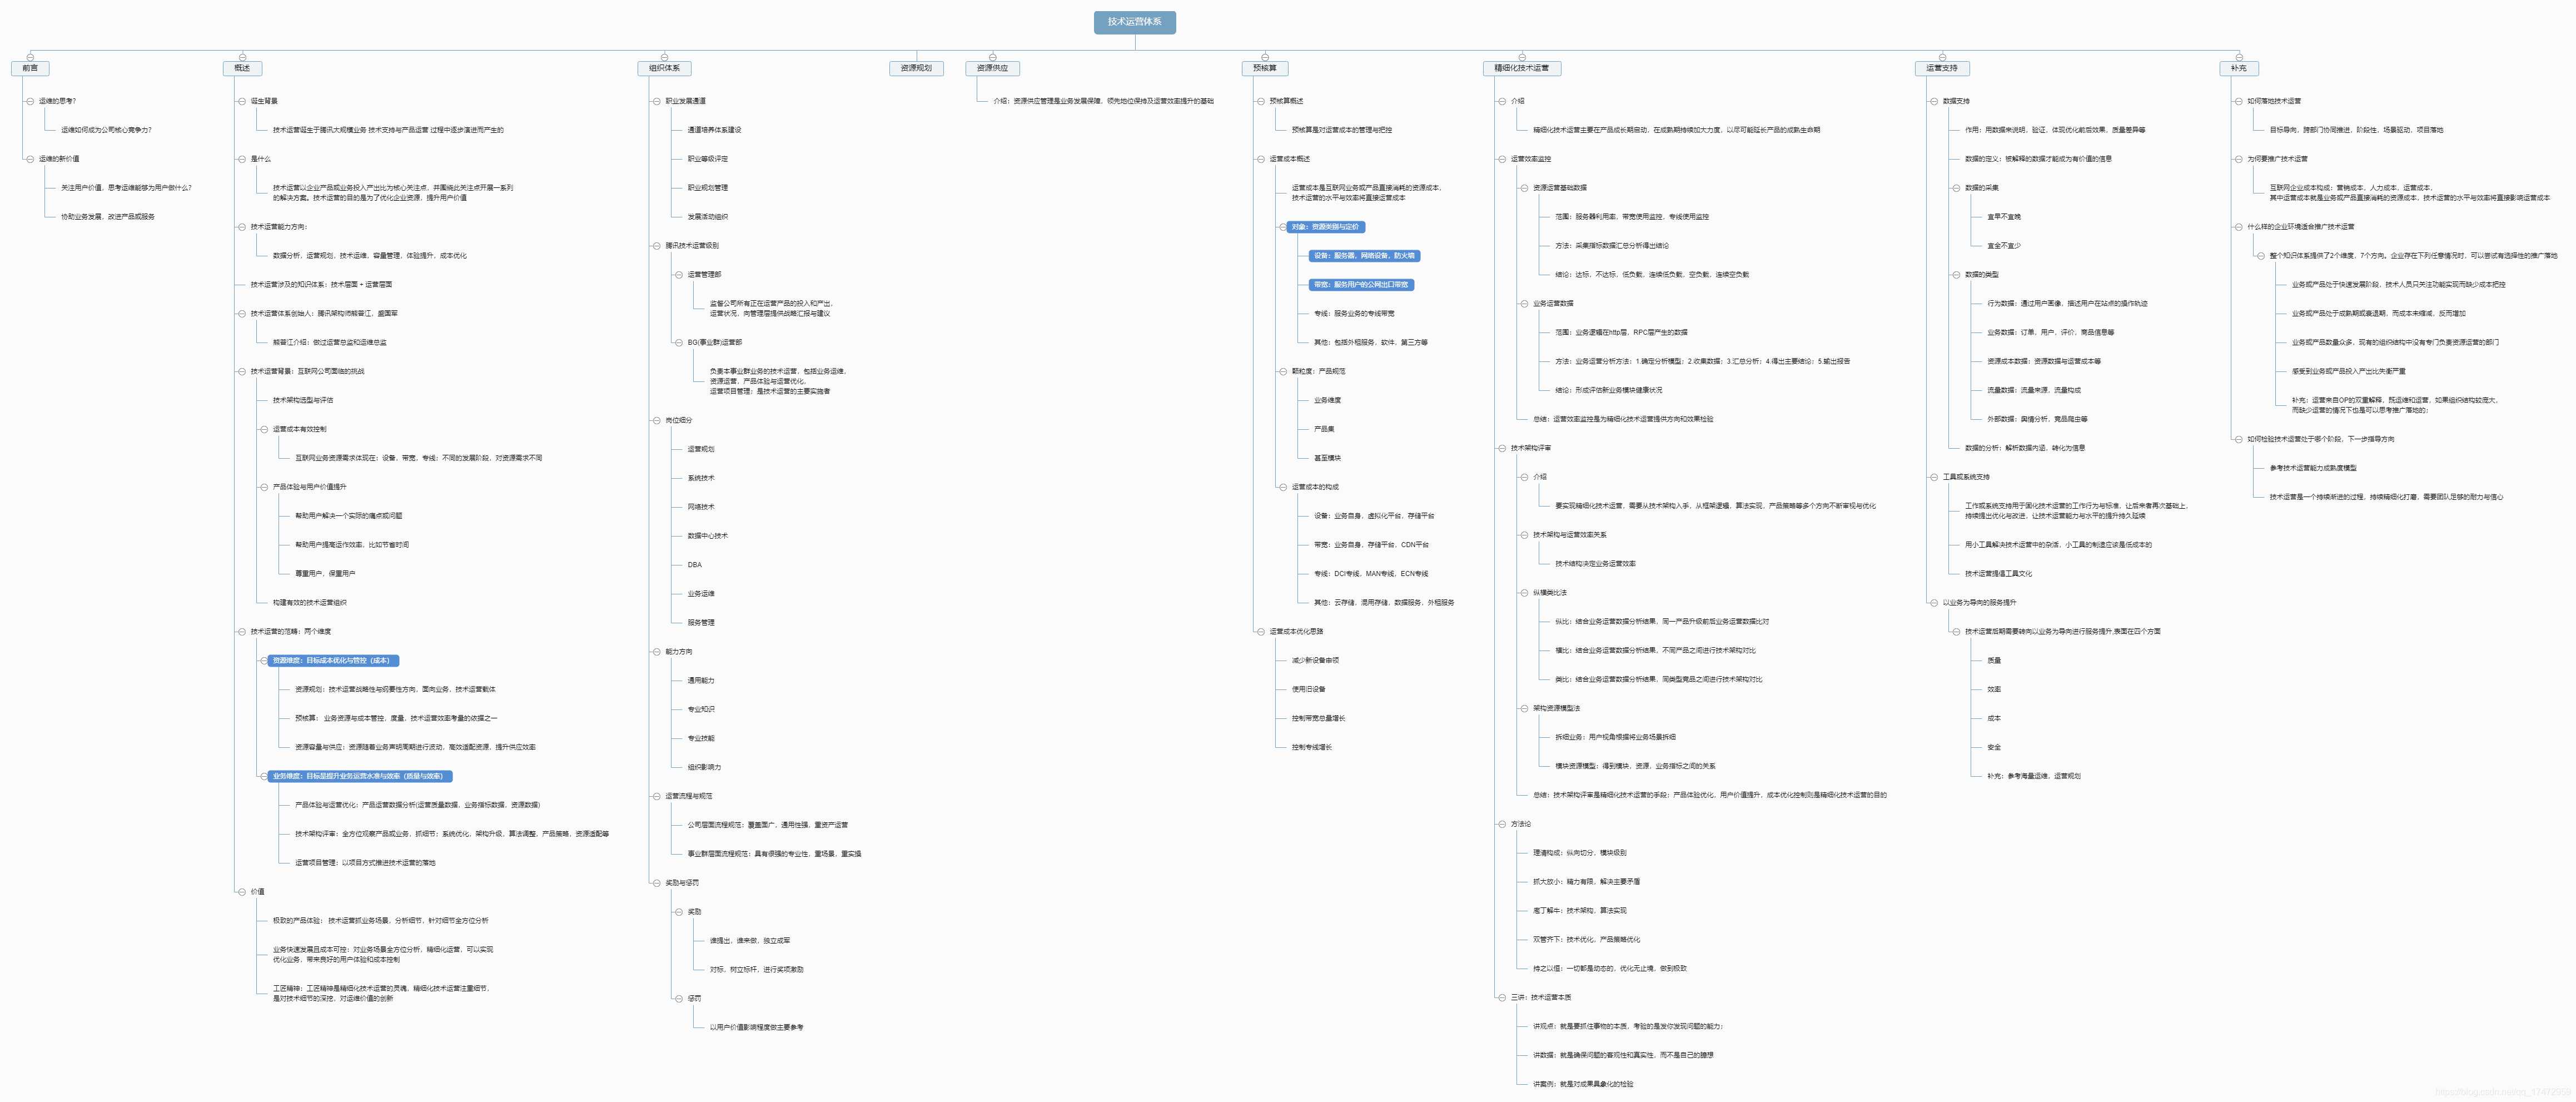Collapse the 为何要推广技术运营 node
The height and width of the screenshot is (1102, 2576).
[2239, 159]
